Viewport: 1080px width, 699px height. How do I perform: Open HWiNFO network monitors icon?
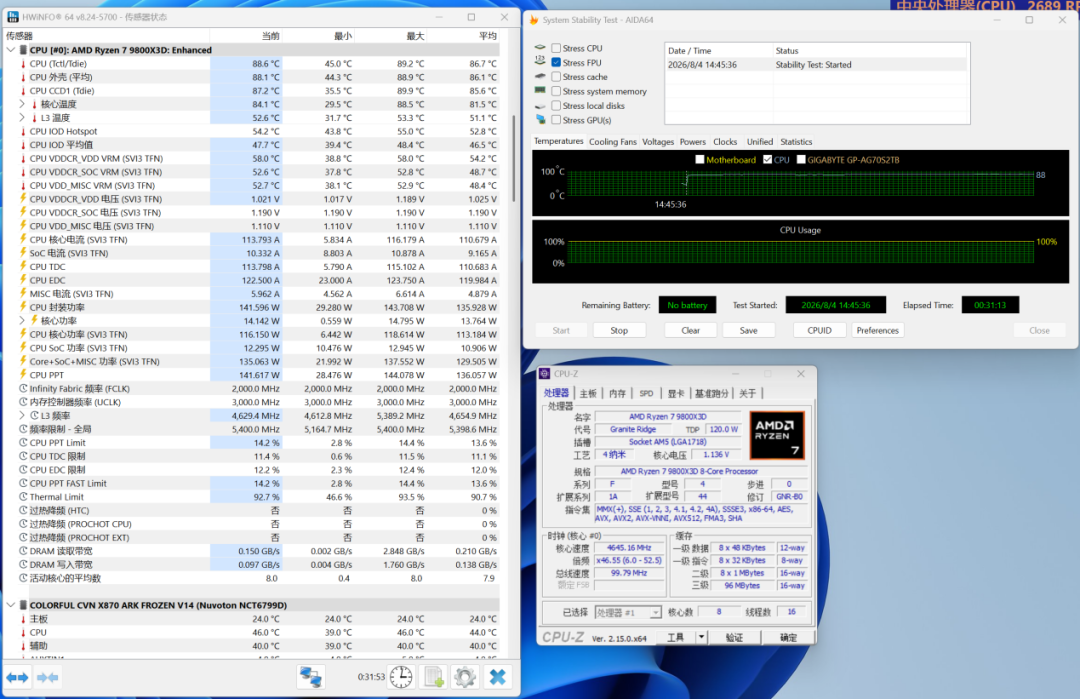(311, 678)
